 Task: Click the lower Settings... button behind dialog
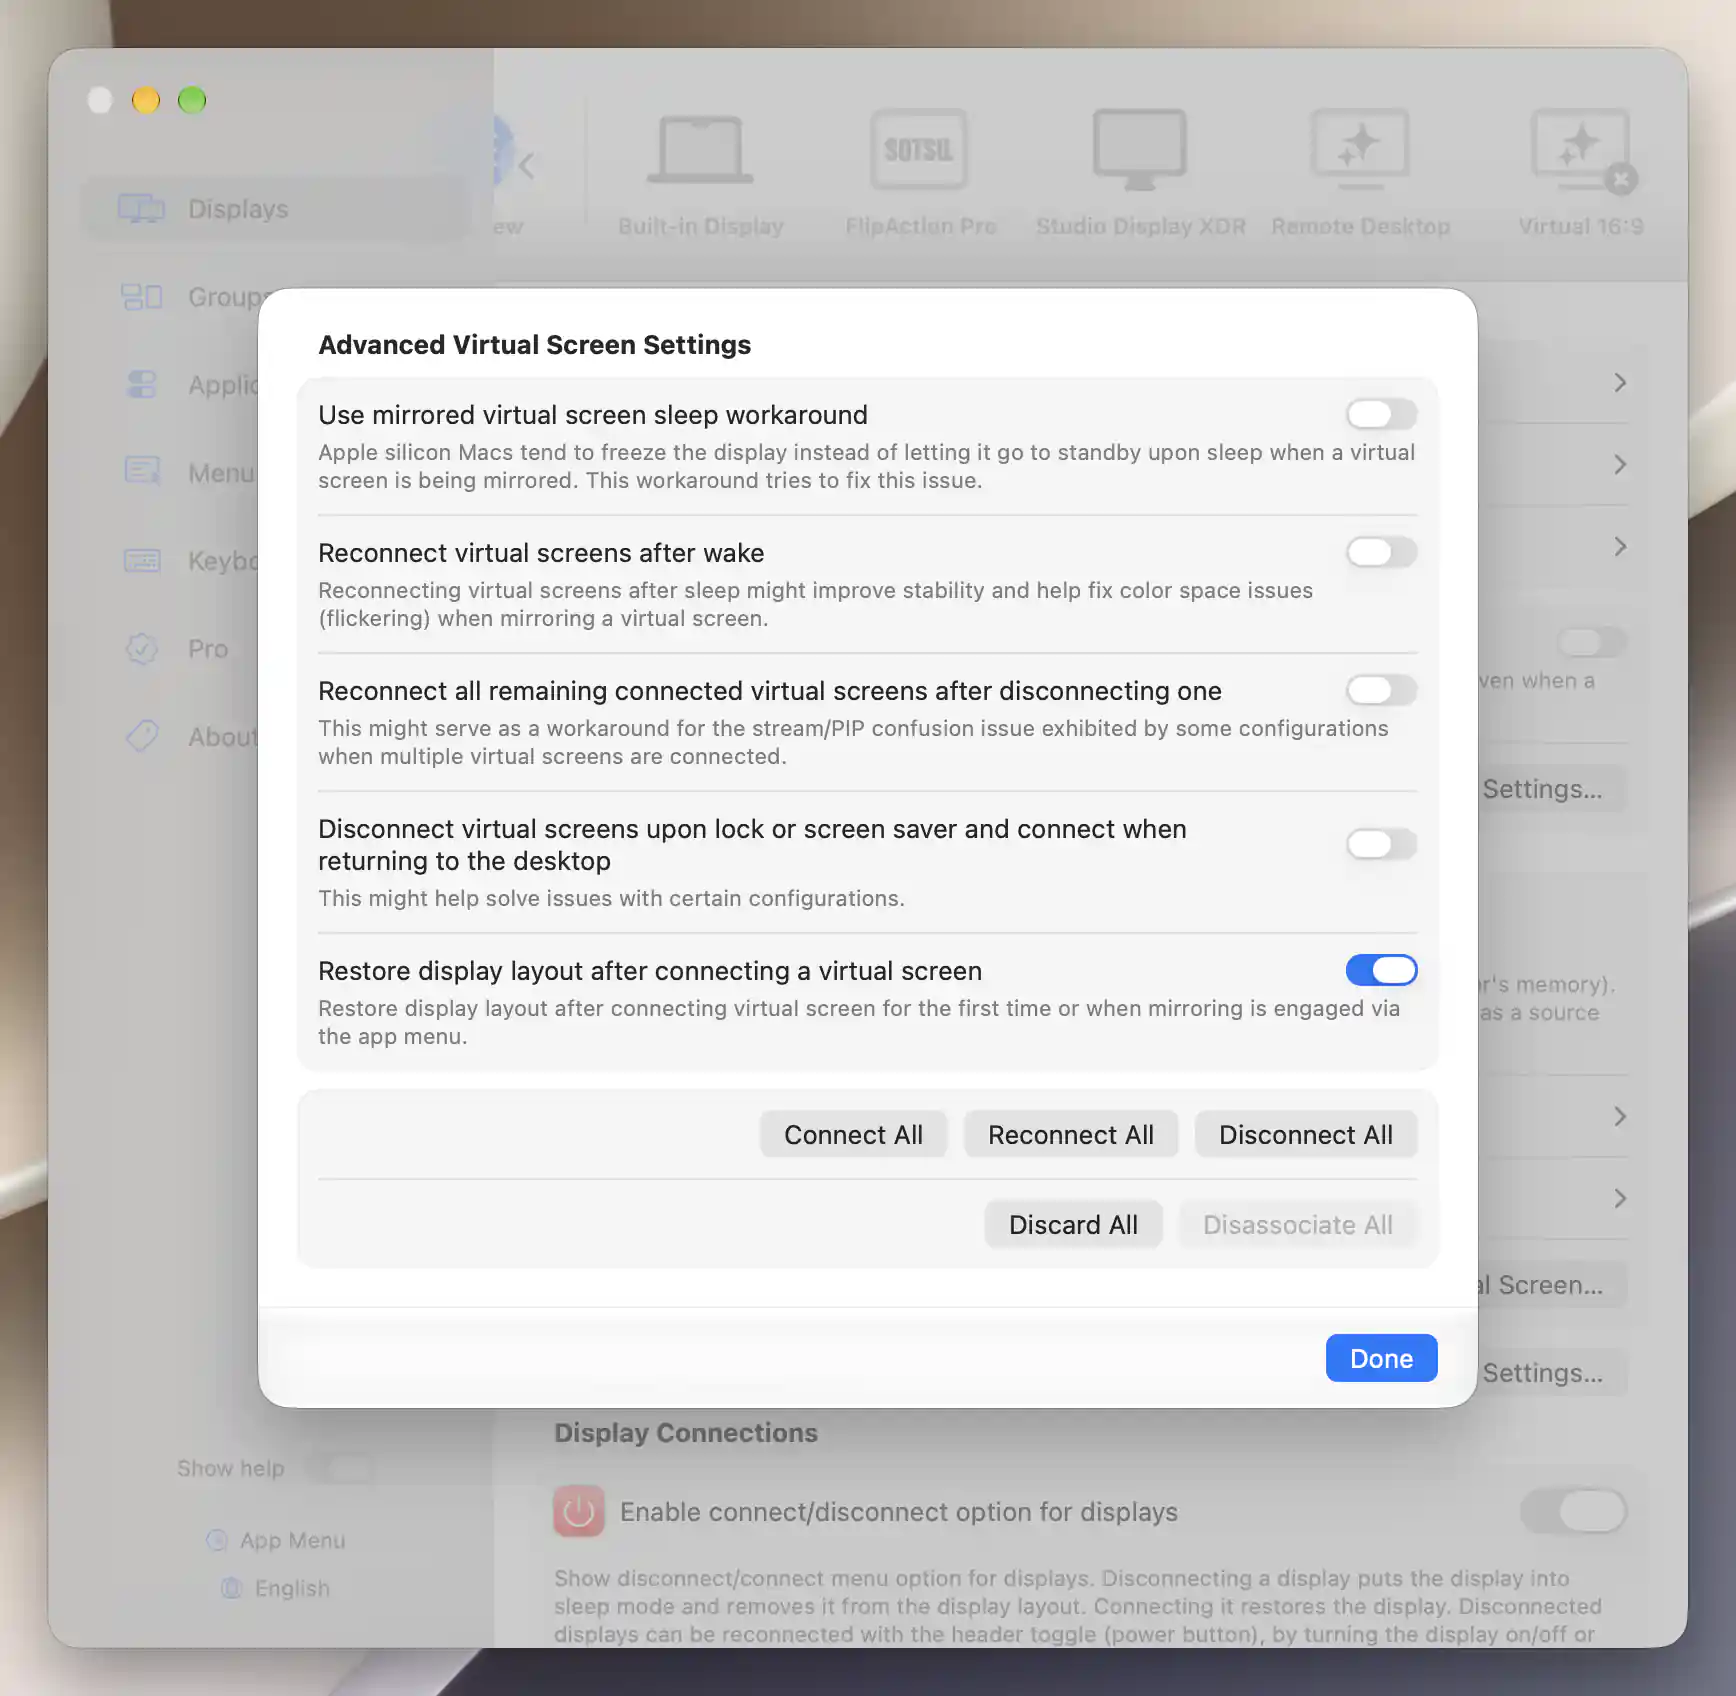[x=1551, y=1373]
